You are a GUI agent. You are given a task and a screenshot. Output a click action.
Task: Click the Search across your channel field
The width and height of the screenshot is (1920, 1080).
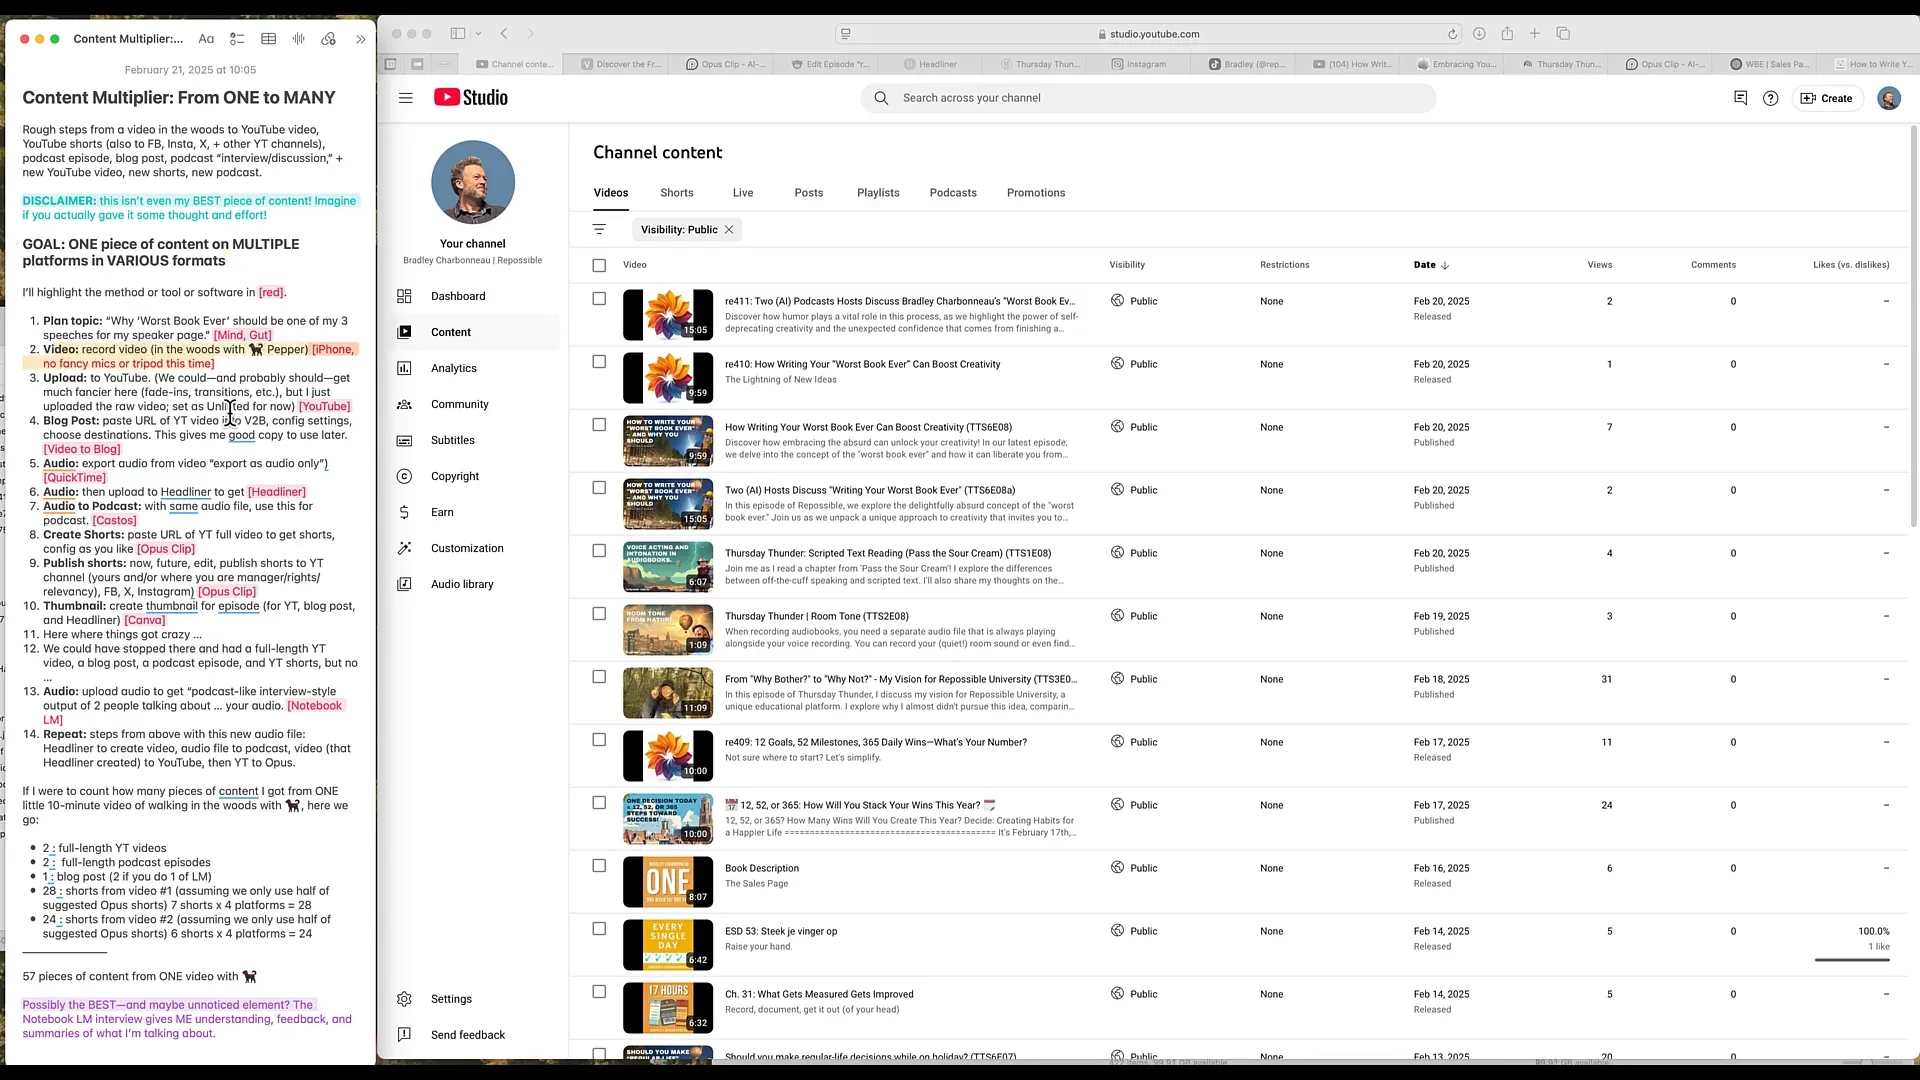1150,98
